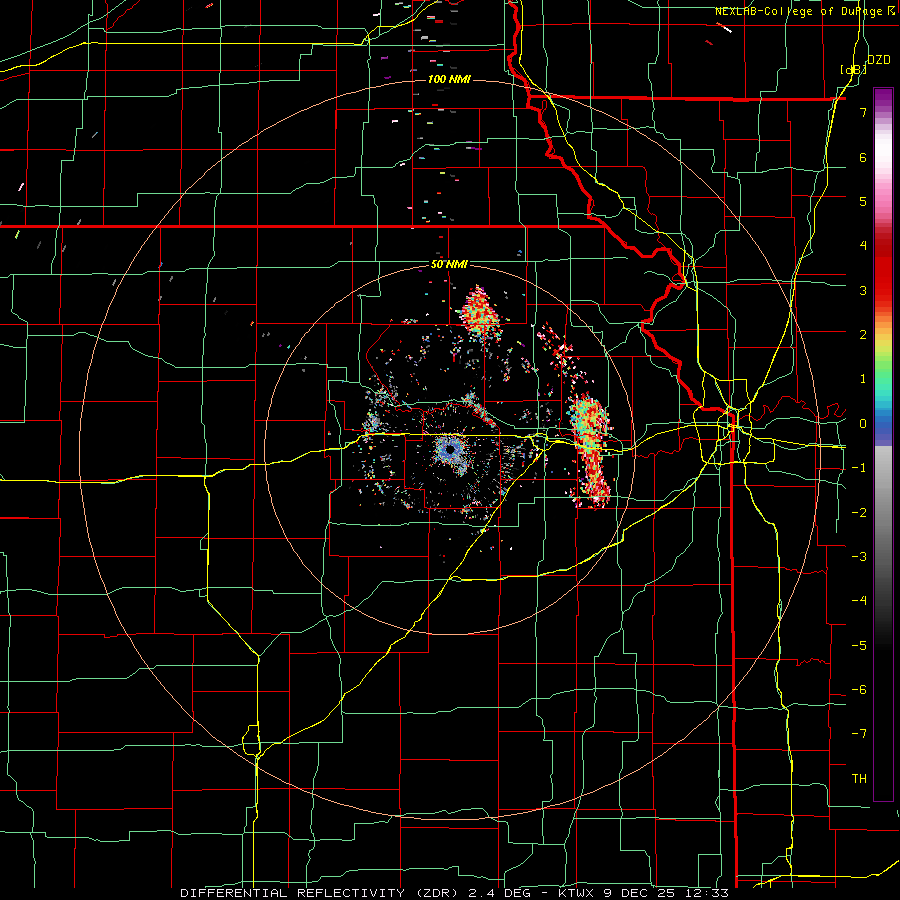
Task: Click the -4 value on the scale
Action: pyautogui.click(x=859, y=600)
